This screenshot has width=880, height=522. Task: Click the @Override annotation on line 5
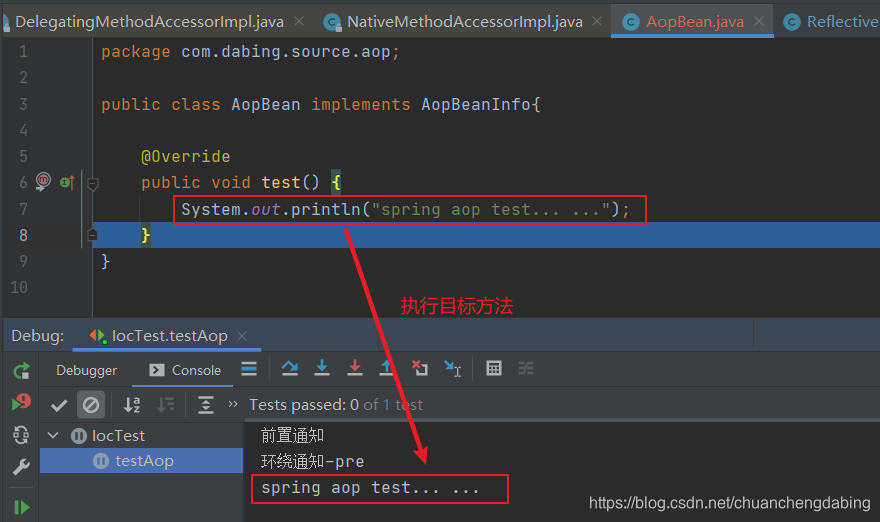(x=186, y=157)
